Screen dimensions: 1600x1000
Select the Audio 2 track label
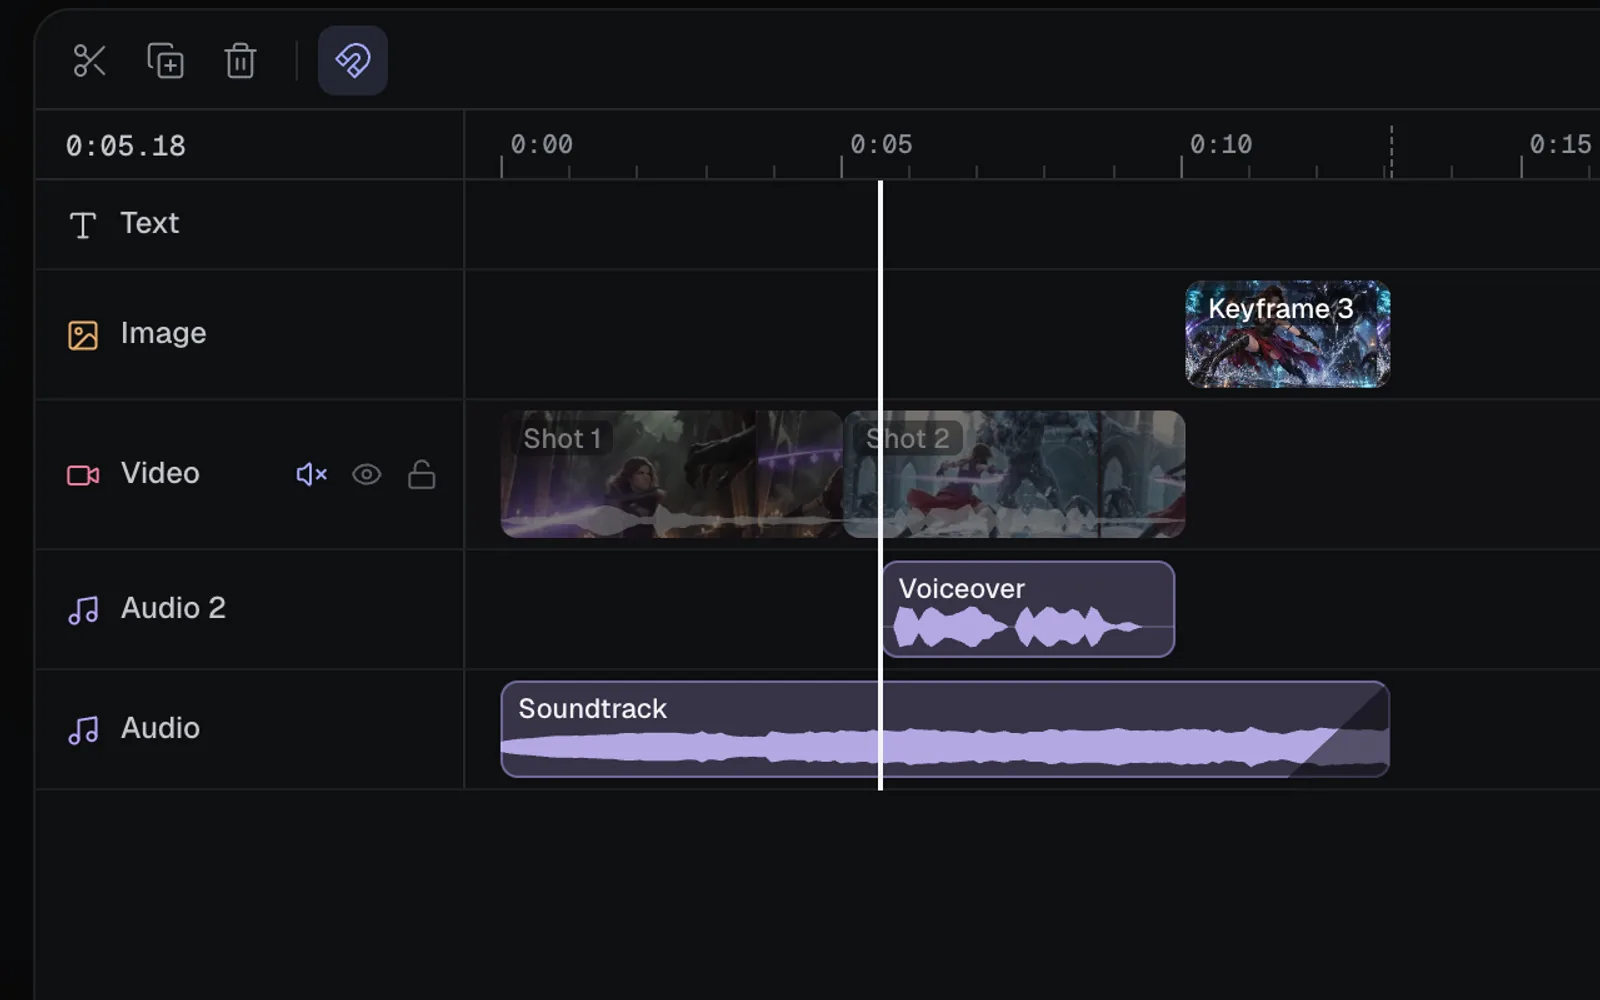click(173, 608)
